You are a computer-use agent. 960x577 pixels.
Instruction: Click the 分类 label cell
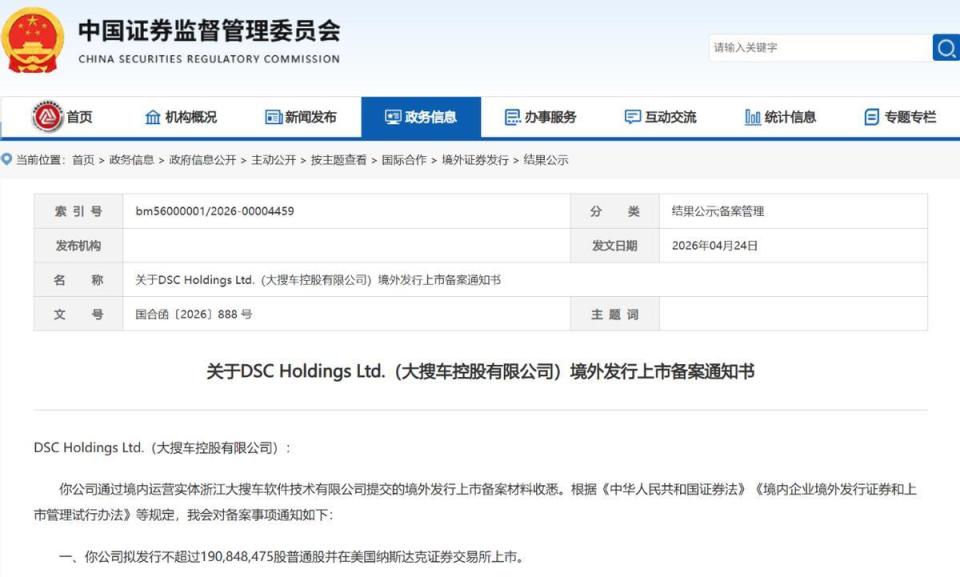(615, 211)
